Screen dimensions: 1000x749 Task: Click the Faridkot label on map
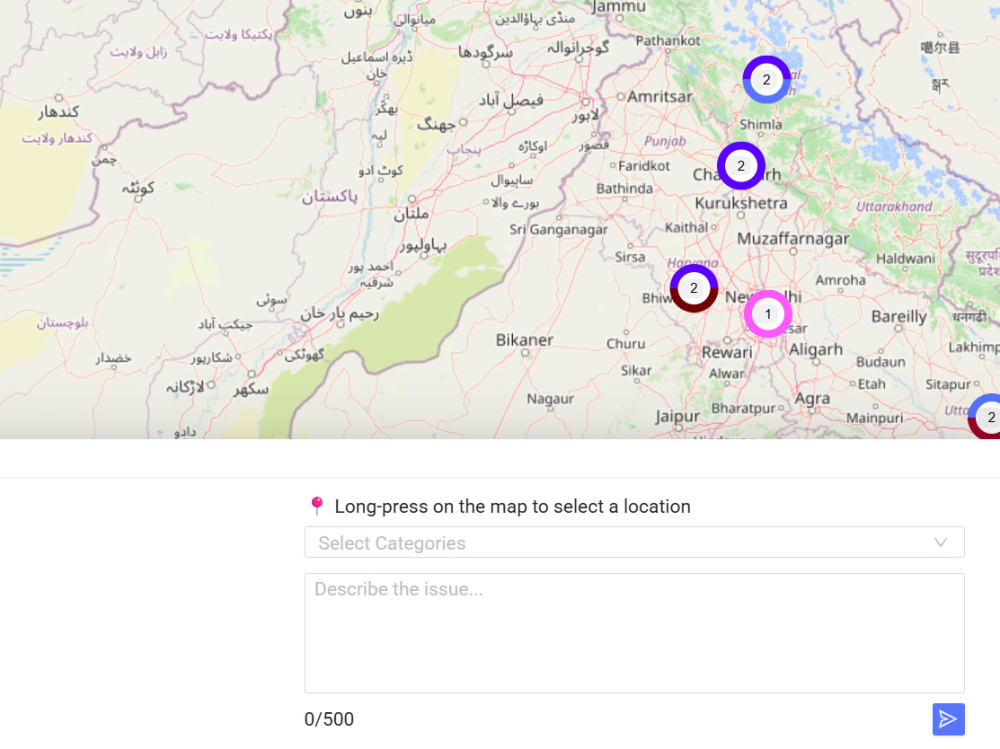click(x=643, y=166)
